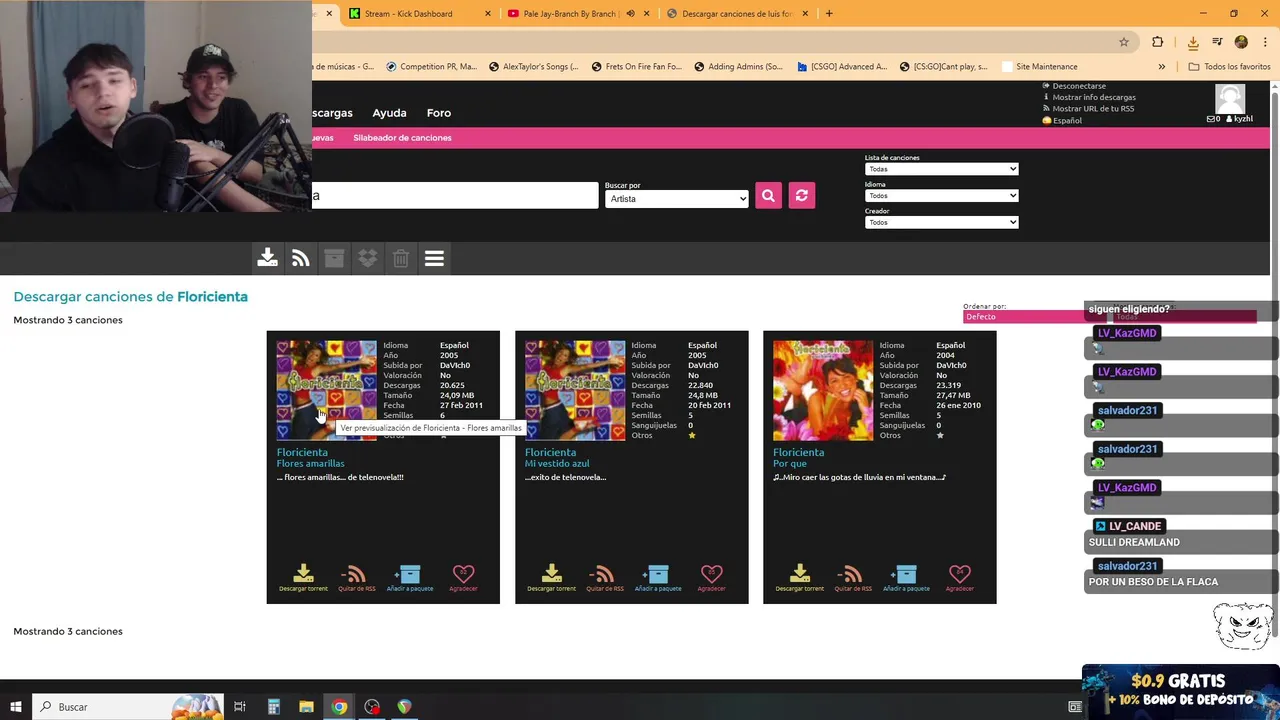
Task: Open the kyzhl user profile link
Action: (x=1239, y=119)
